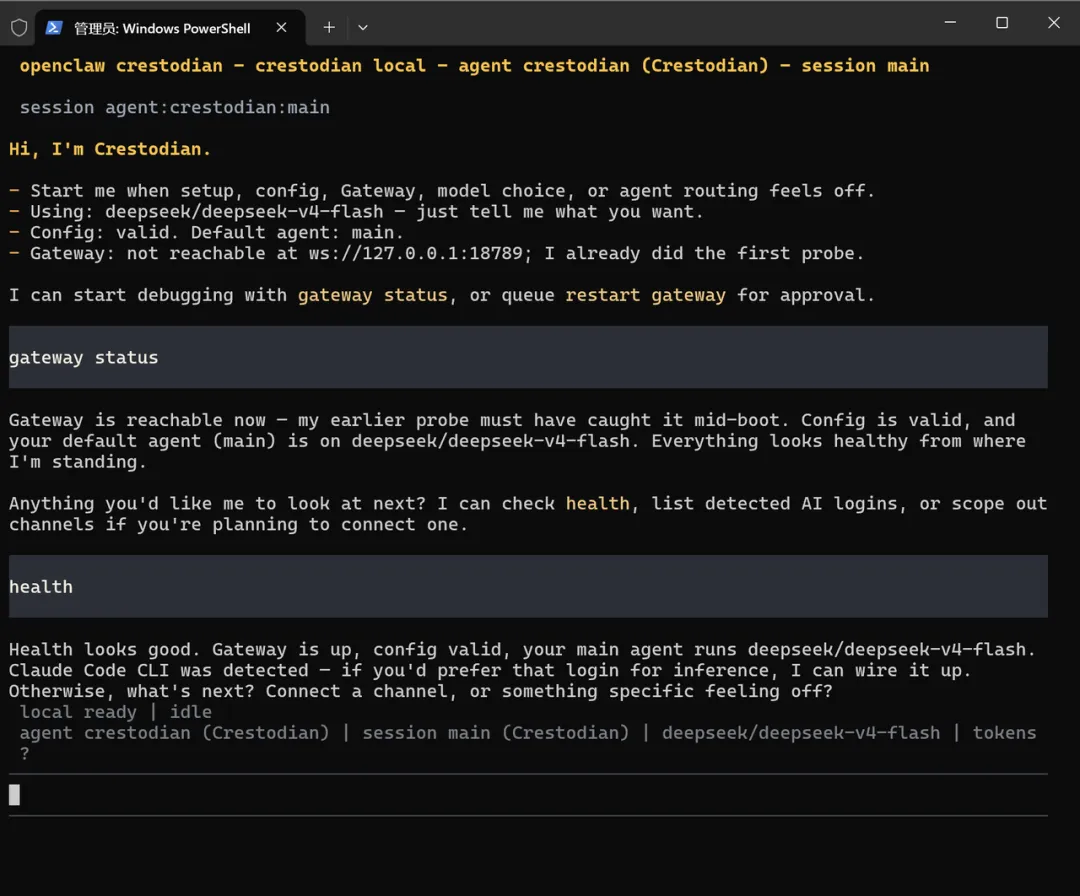Image resolution: width=1080 pixels, height=896 pixels.
Task: Click the 'Using: deepseek/deepseek-v4-flash' line
Action: [x=356, y=211]
